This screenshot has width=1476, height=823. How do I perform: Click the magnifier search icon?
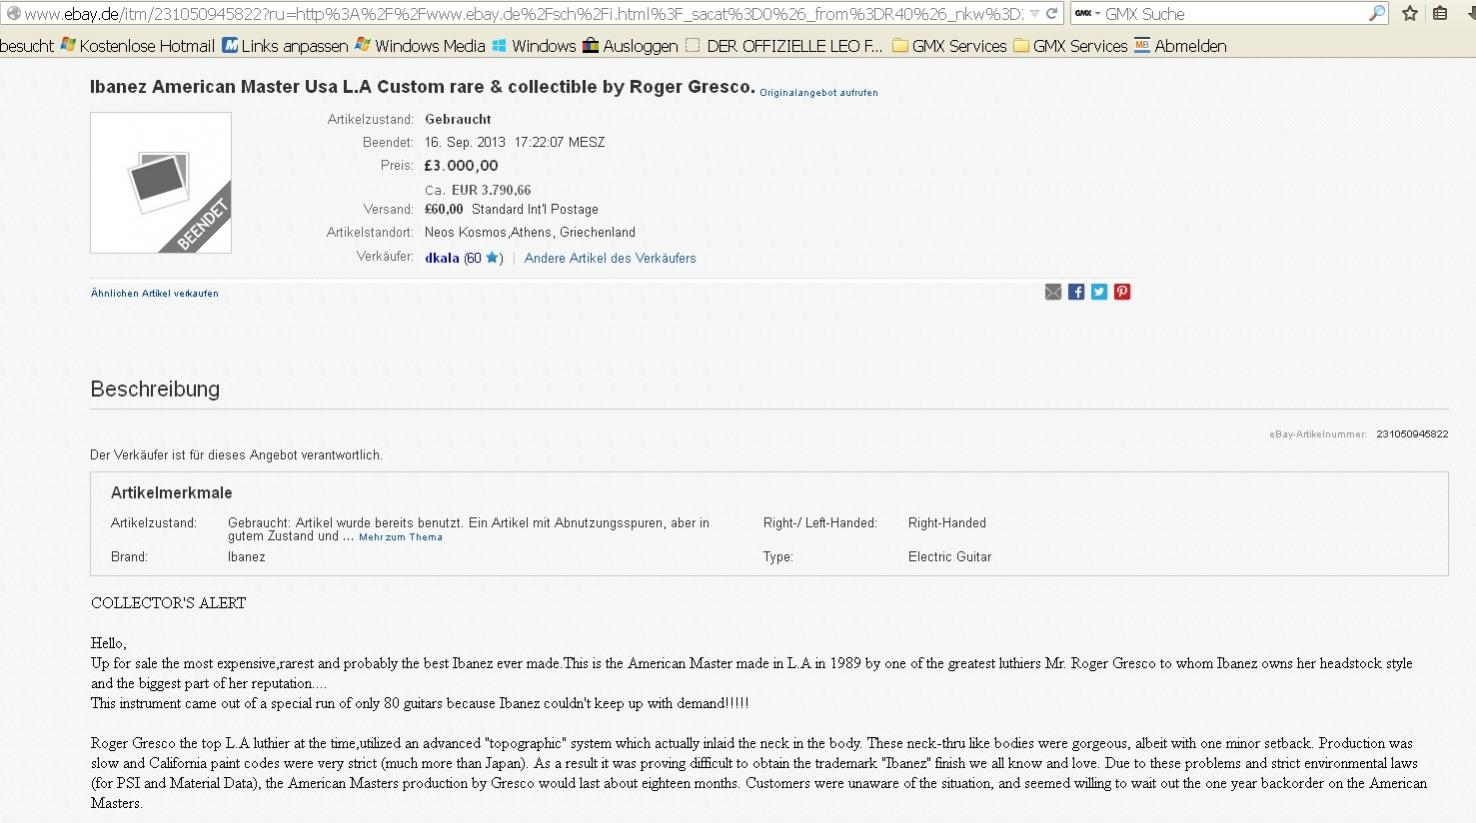(1377, 13)
